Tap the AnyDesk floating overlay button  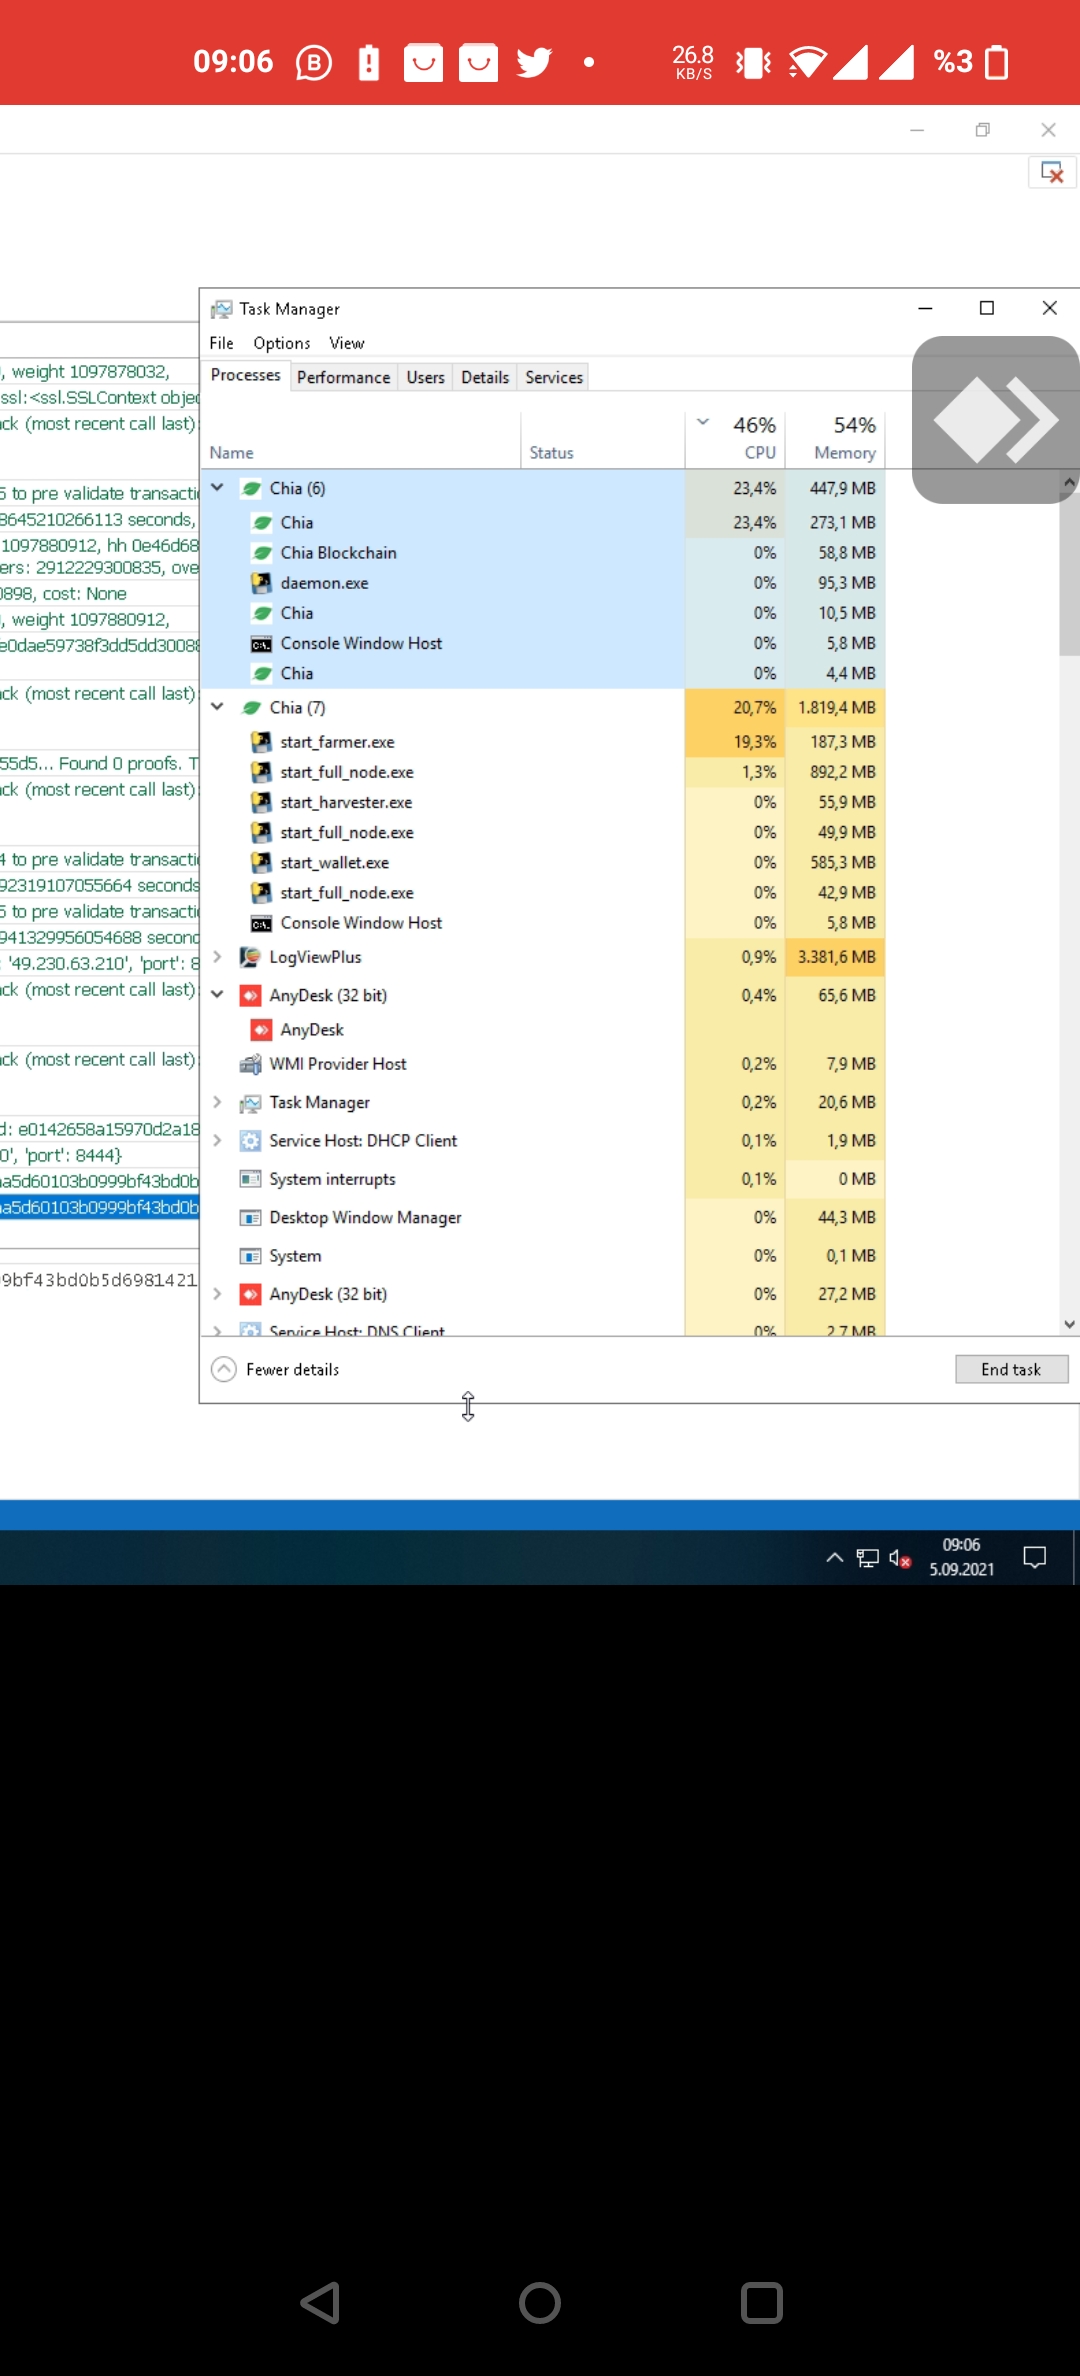pyautogui.click(x=995, y=420)
